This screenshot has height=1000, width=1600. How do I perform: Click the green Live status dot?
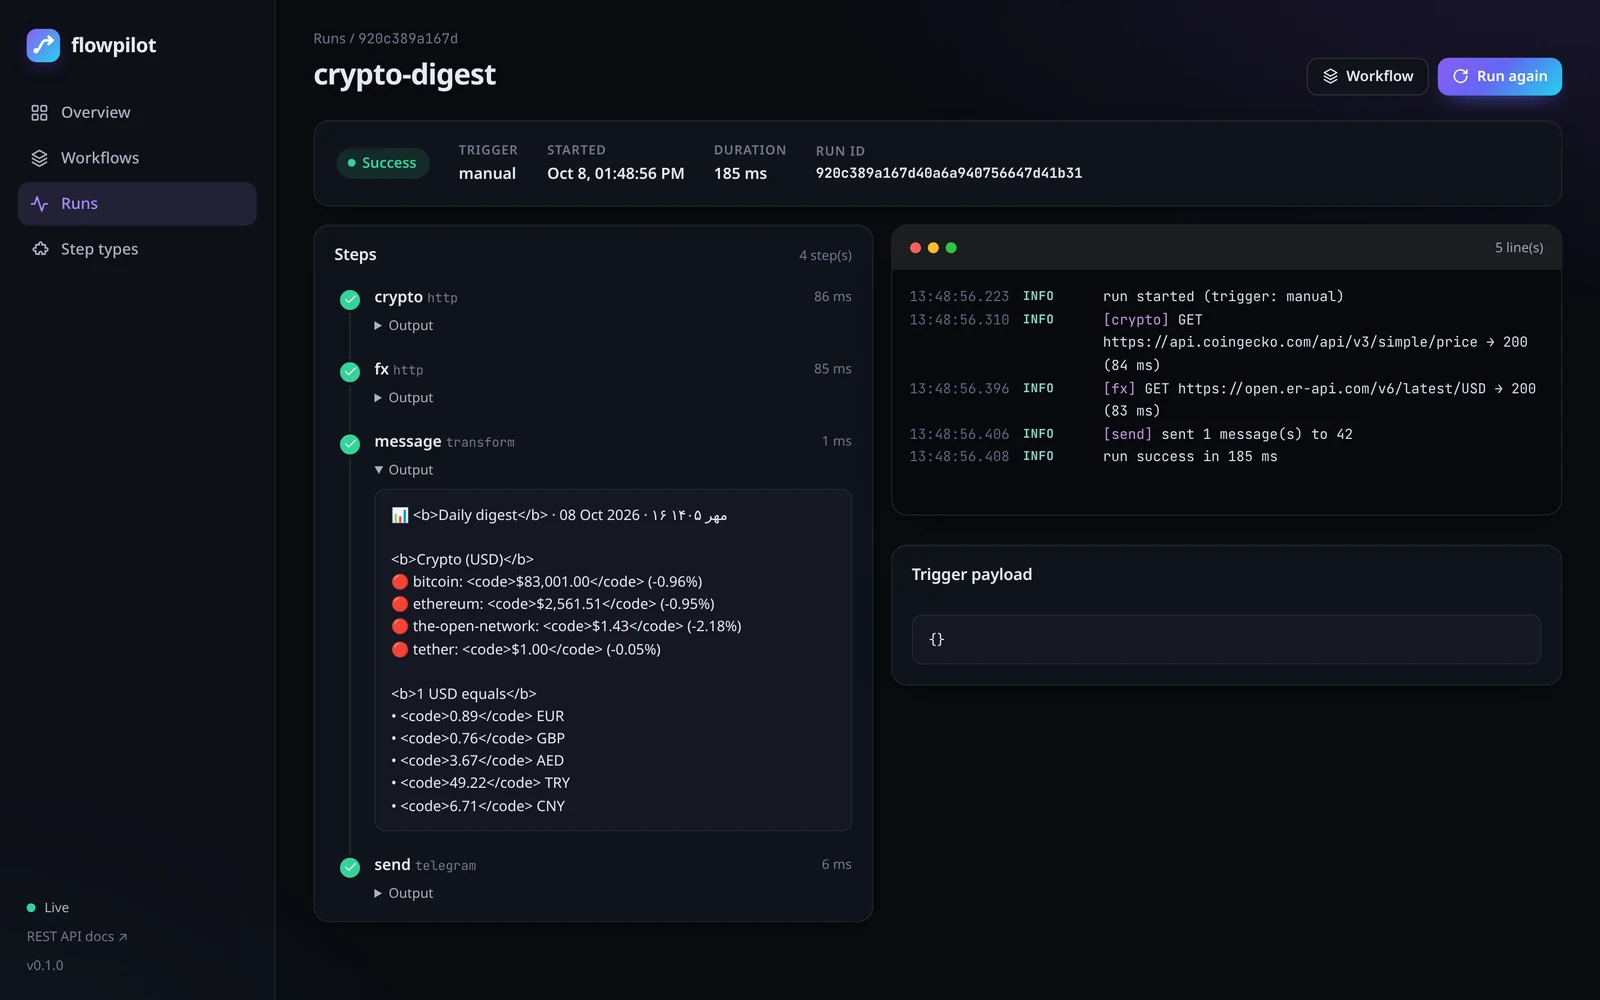31,908
